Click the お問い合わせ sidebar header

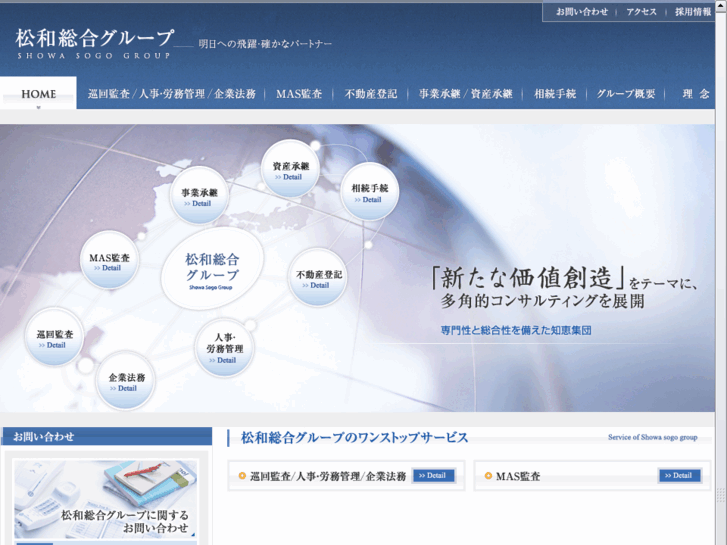pos(107,436)
